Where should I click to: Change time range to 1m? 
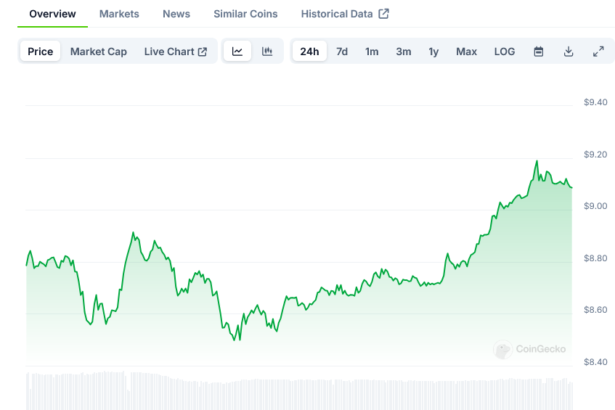point(372,52)
